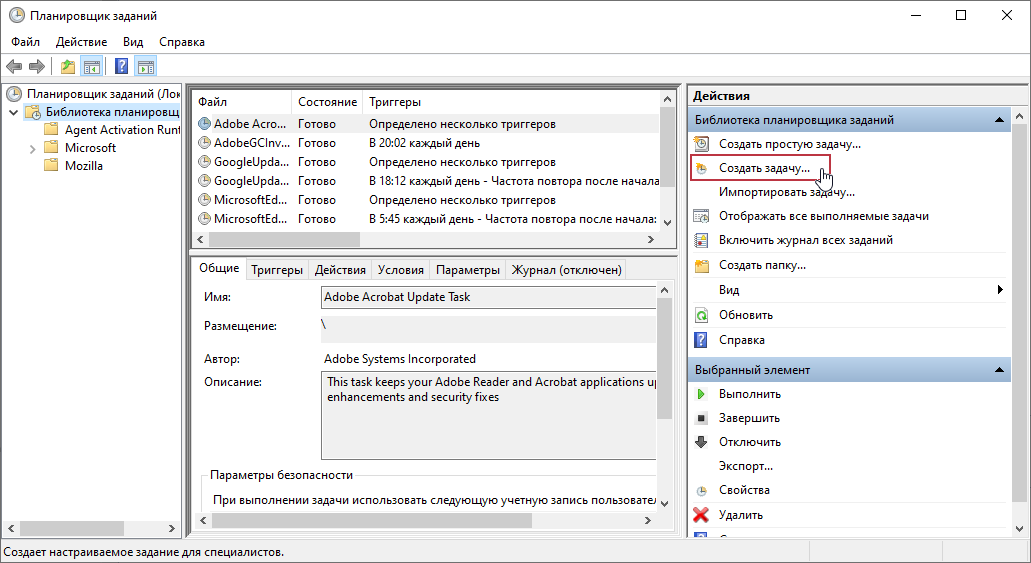
Task: Expand the Microsoft folder tree node
Action: point(32,148)
